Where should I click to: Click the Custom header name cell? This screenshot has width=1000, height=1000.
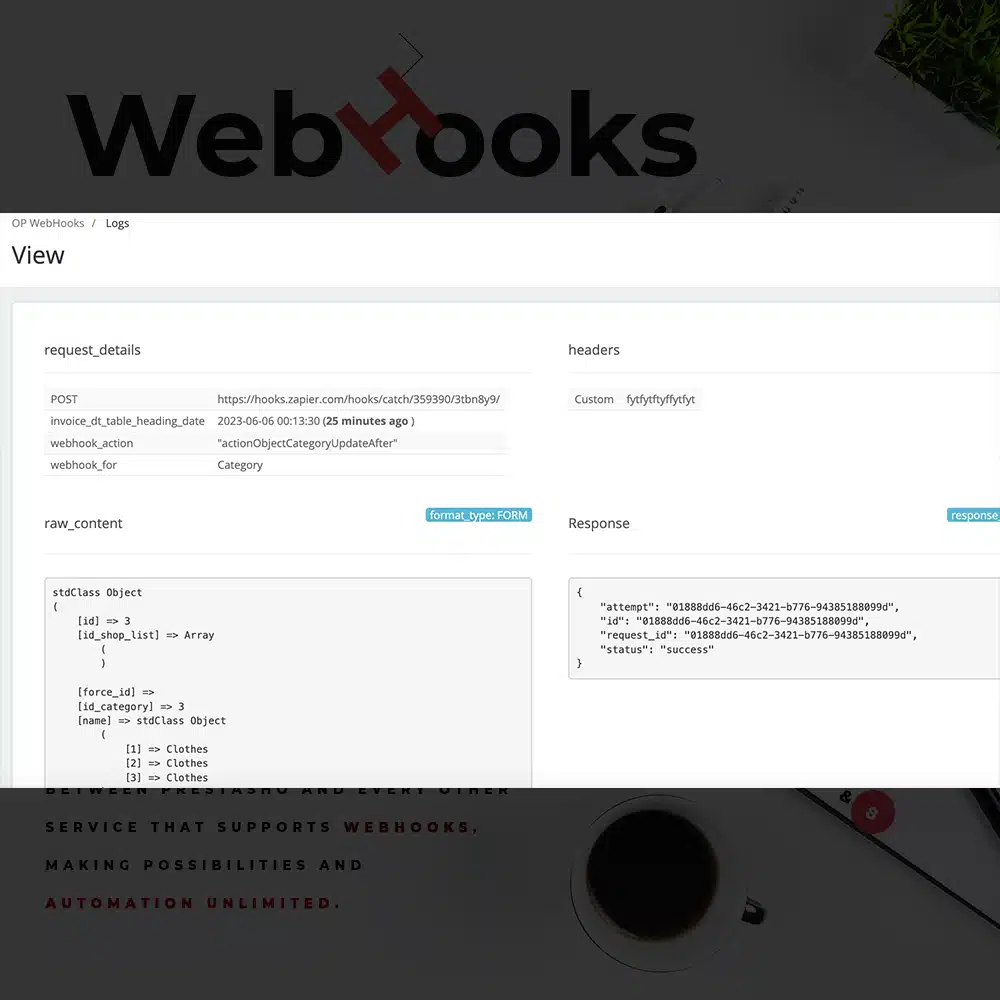tap(594, 399)
